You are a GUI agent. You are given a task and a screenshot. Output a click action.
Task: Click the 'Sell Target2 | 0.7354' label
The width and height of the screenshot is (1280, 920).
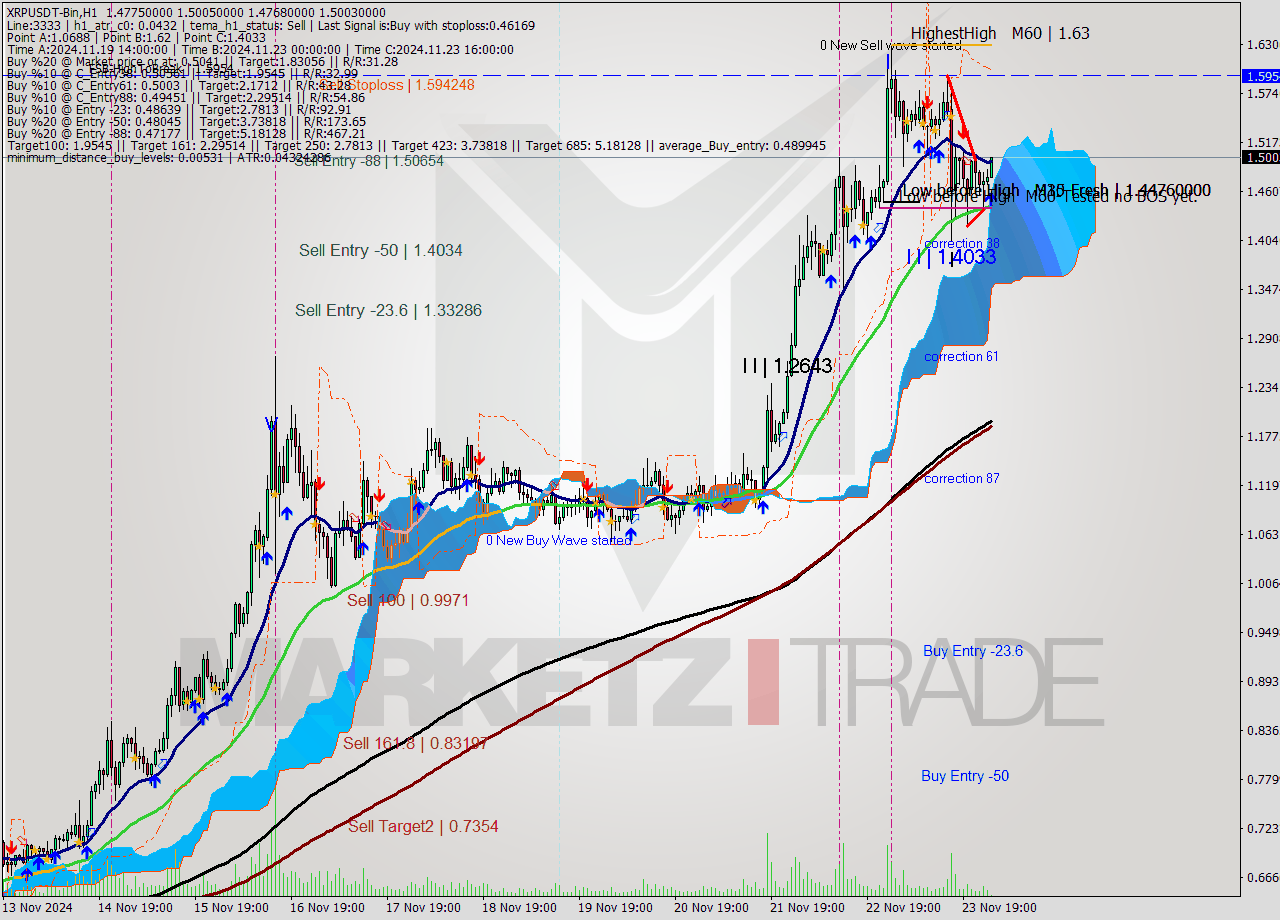pos(423,826)
